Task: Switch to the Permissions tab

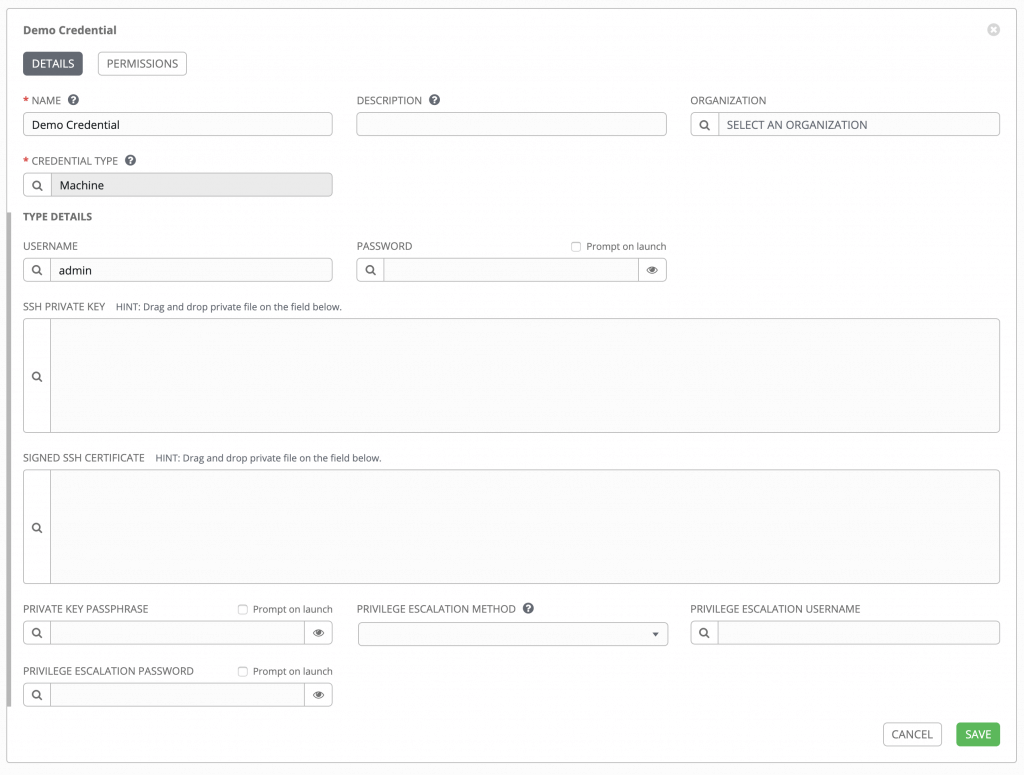Action: tap(142, 63)
